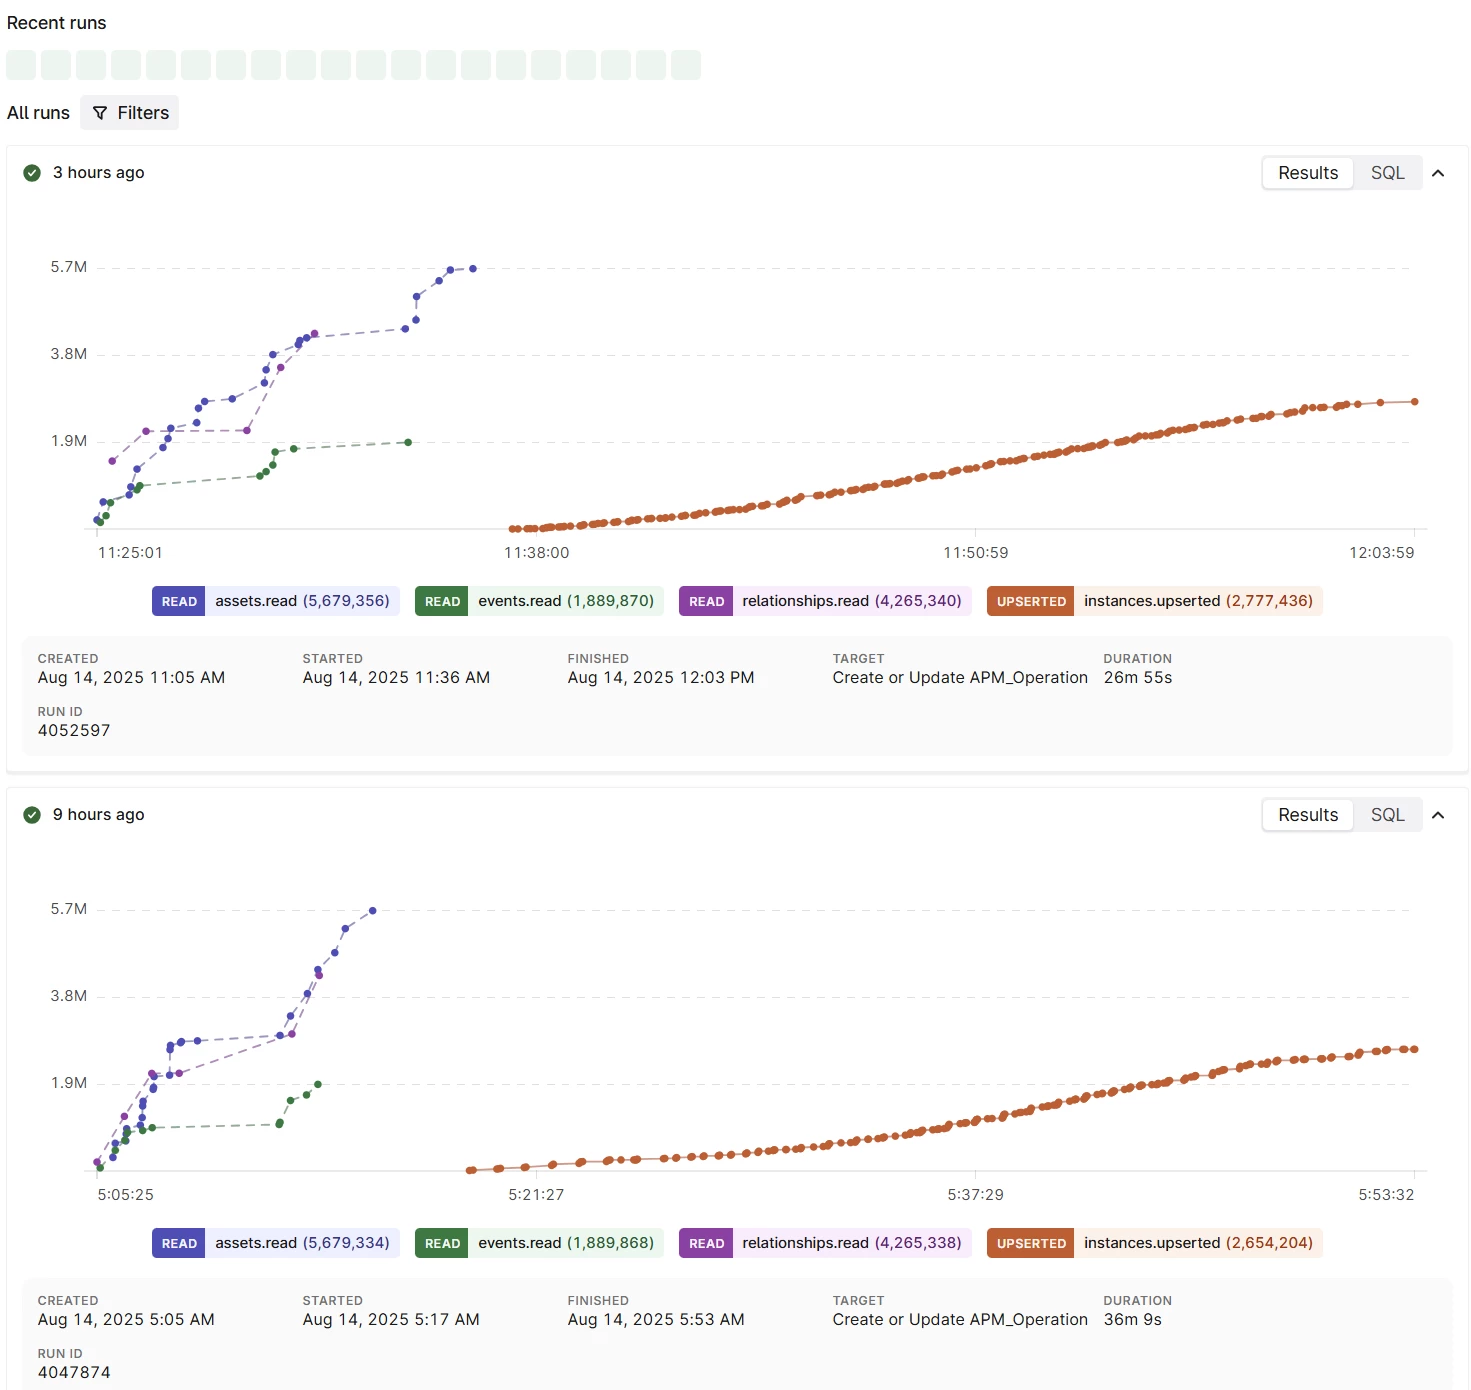Collapse the 3 hours ago run panel

(x=1438, y=173)
